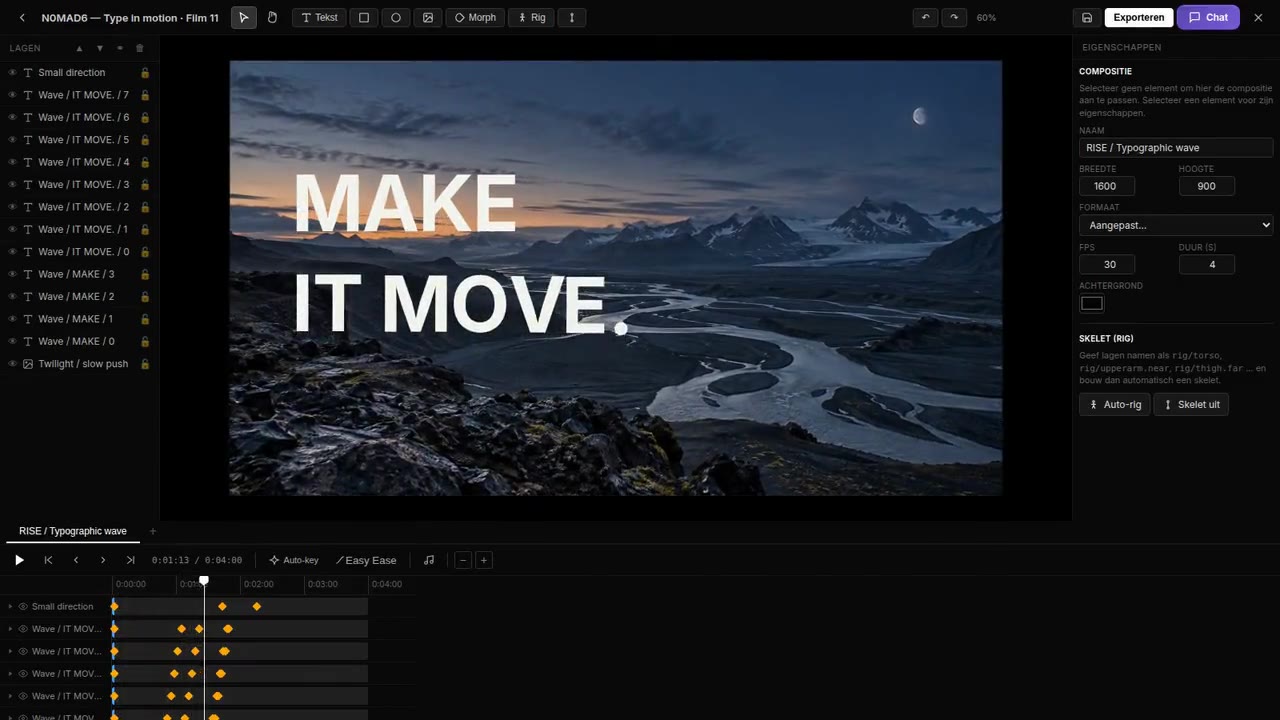Move layer up in Lagen header
Image resolution: width=1280 pixels, height=720 pixels.
(79, 48)
